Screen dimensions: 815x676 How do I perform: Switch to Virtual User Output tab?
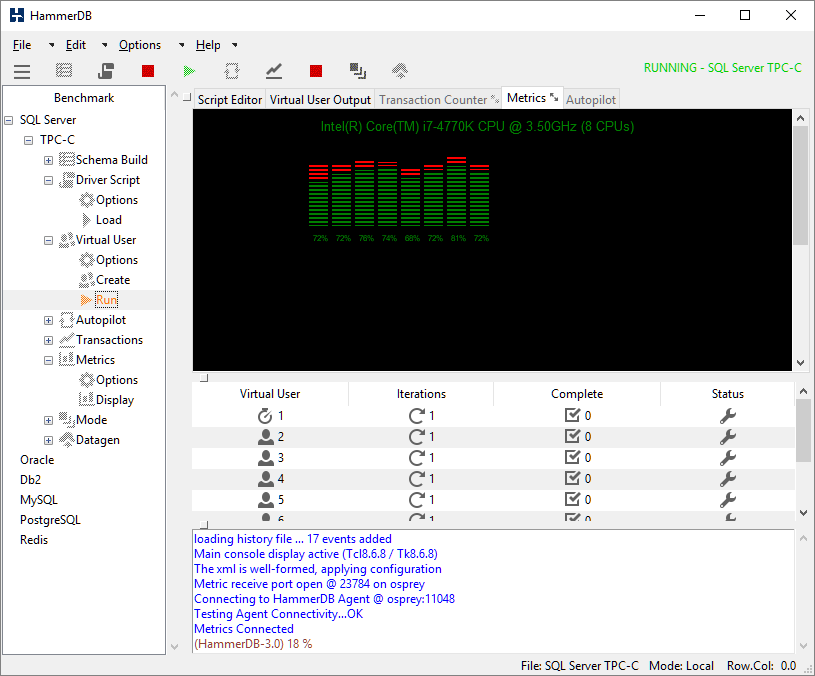pos(320,100)
